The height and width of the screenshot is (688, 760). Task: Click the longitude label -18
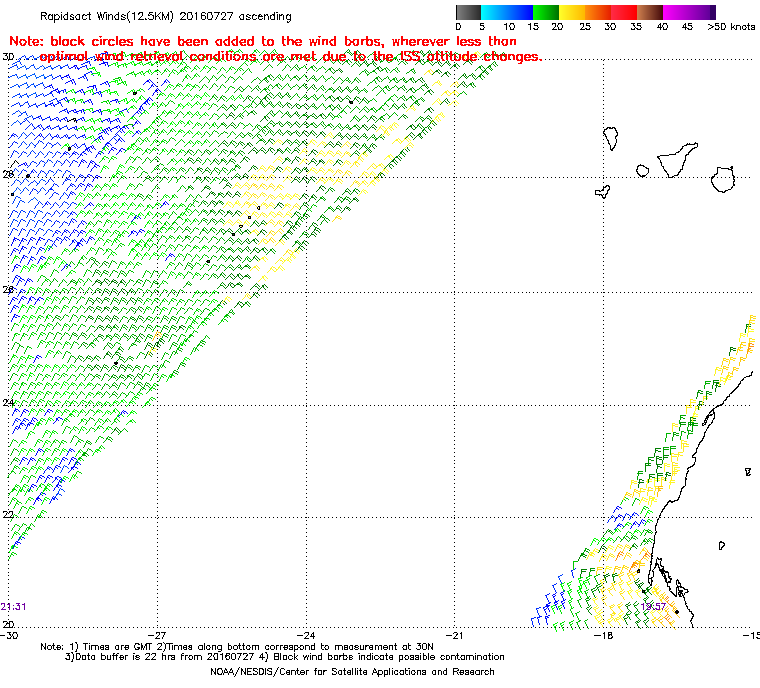603,635
